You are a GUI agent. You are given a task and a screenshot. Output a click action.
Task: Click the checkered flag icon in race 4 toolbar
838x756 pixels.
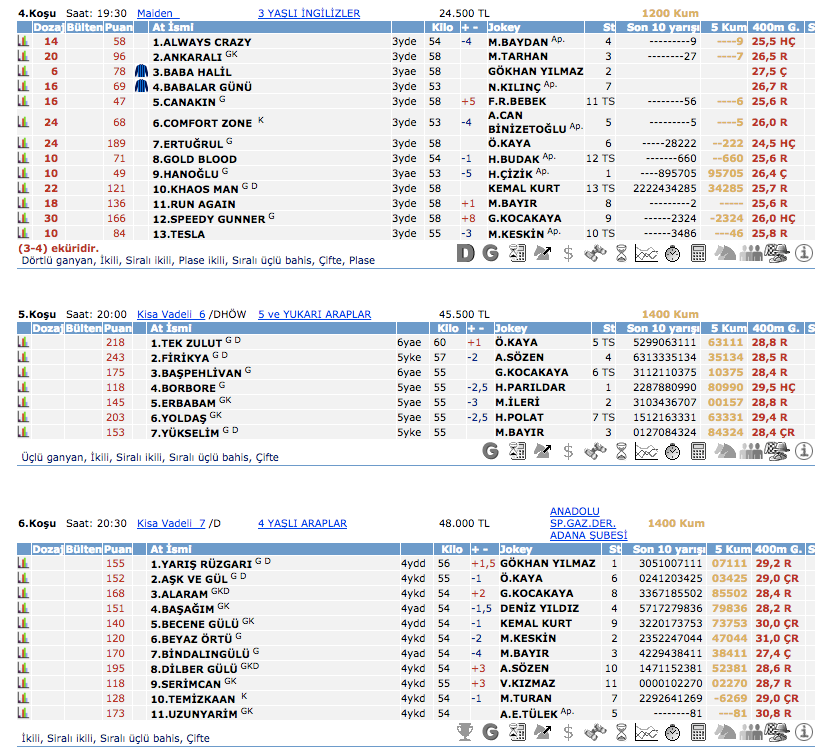pos(777,254)
